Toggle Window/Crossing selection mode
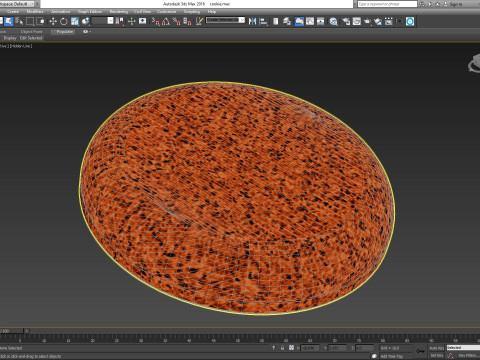The image size is (480, 360). coord(40,22)
